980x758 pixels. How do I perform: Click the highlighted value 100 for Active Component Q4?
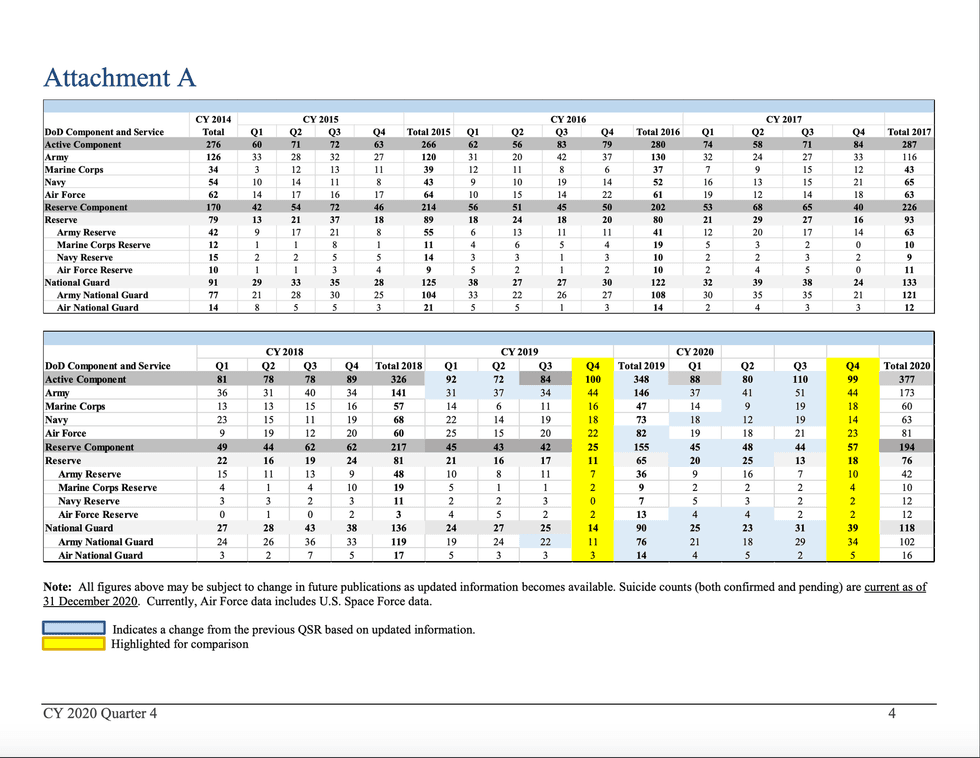tap(592, 379)
